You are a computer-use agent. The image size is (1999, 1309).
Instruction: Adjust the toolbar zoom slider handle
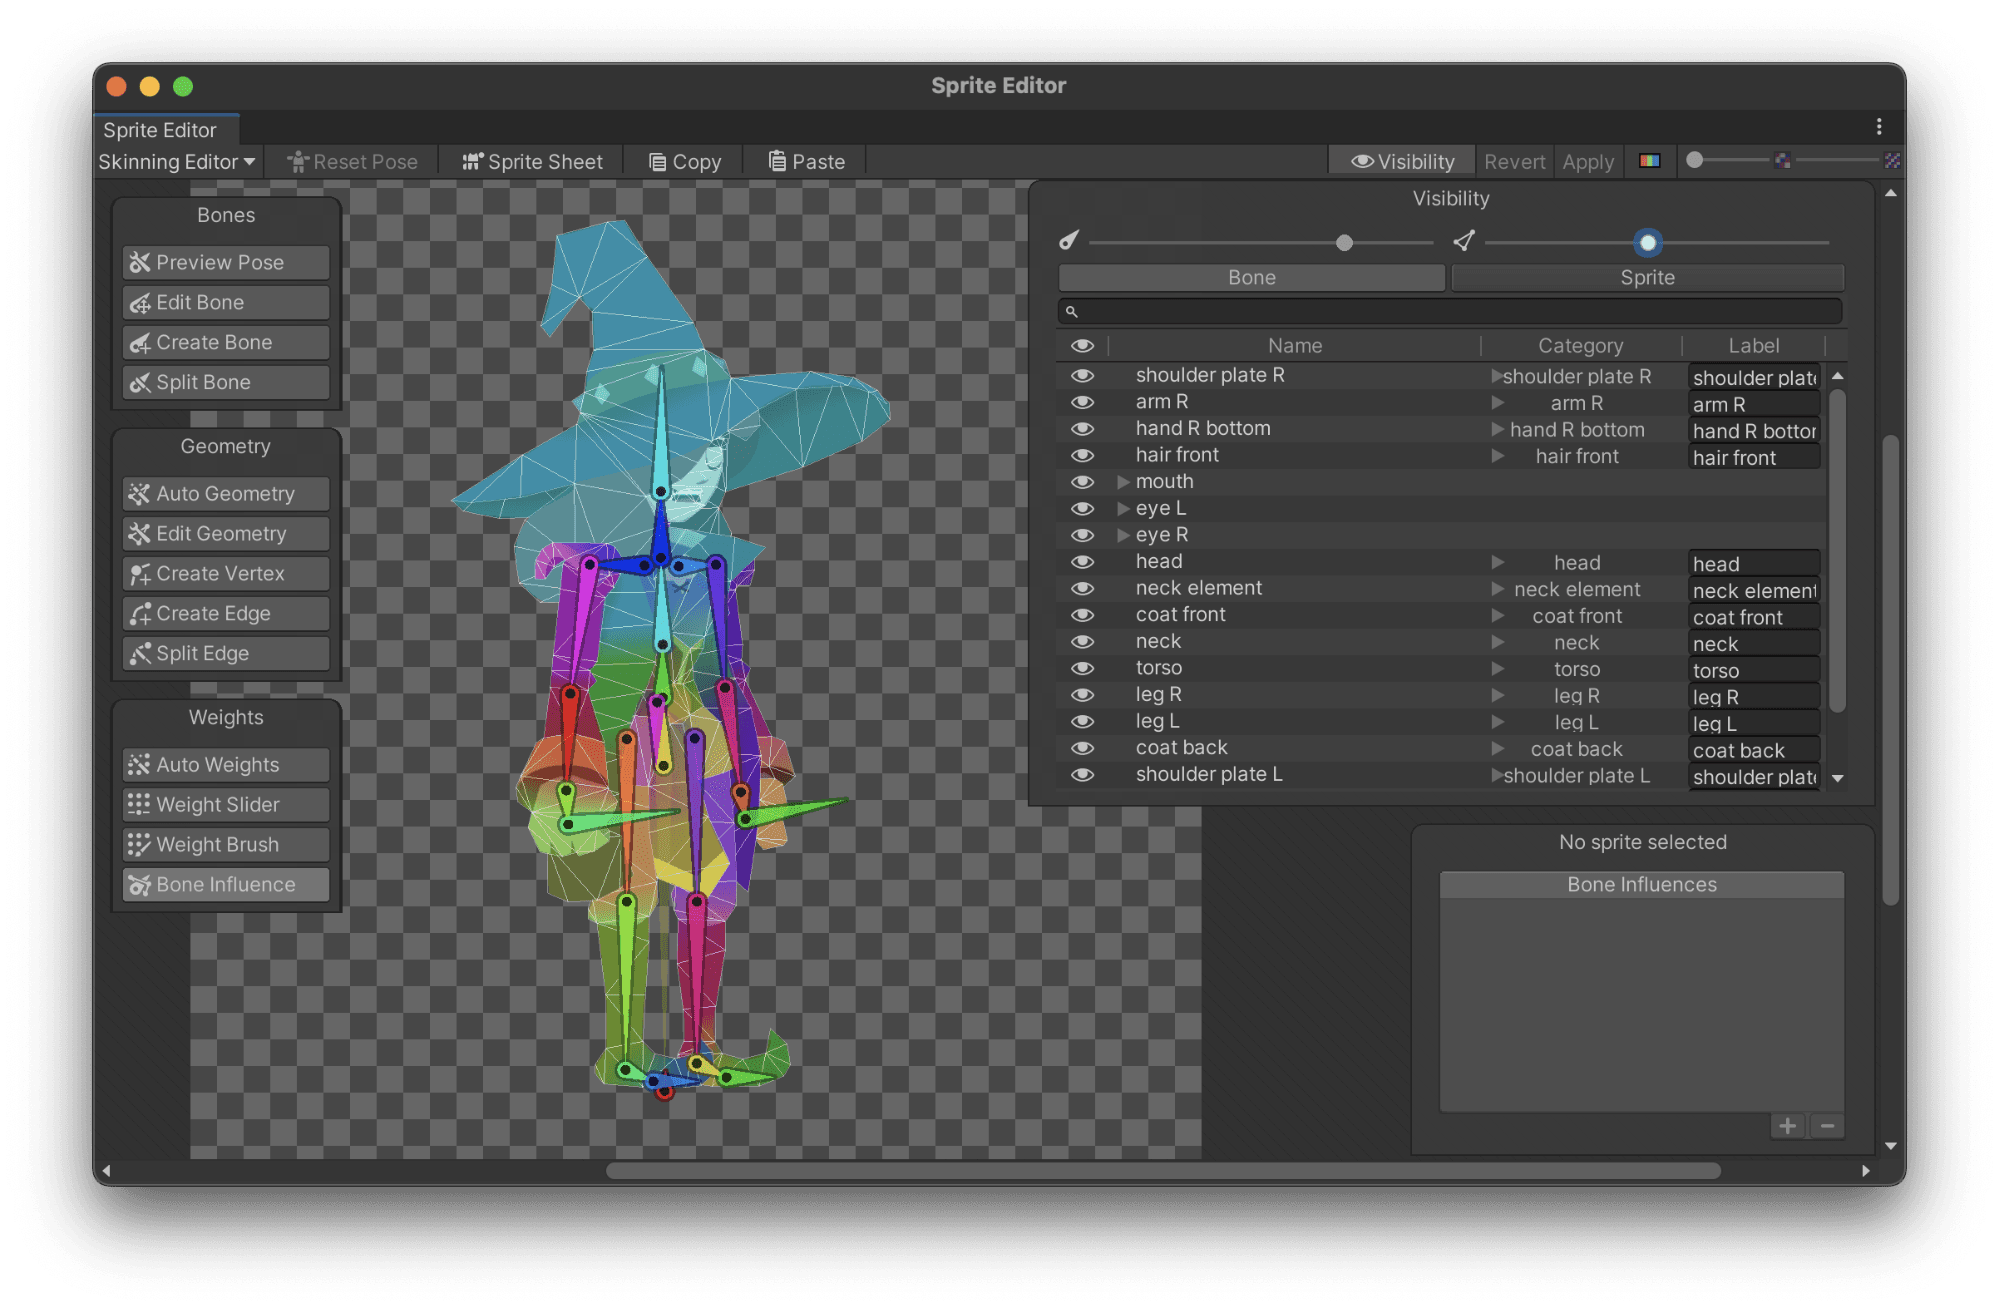[x=1694, y=160]
